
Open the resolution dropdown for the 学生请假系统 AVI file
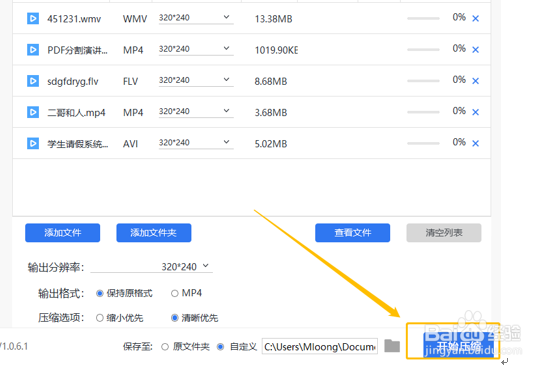(196, 143)
